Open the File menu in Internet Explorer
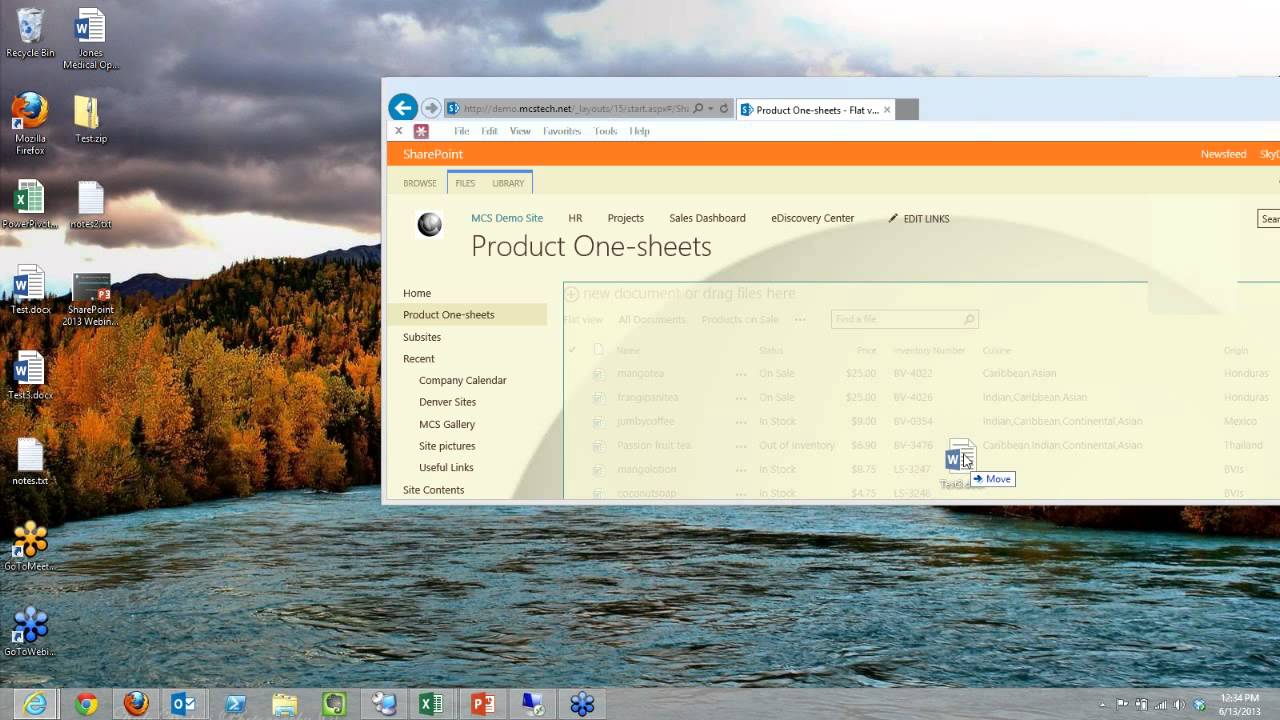The height and width of the screenshot is (720, 1280). (x=461, y=131)
